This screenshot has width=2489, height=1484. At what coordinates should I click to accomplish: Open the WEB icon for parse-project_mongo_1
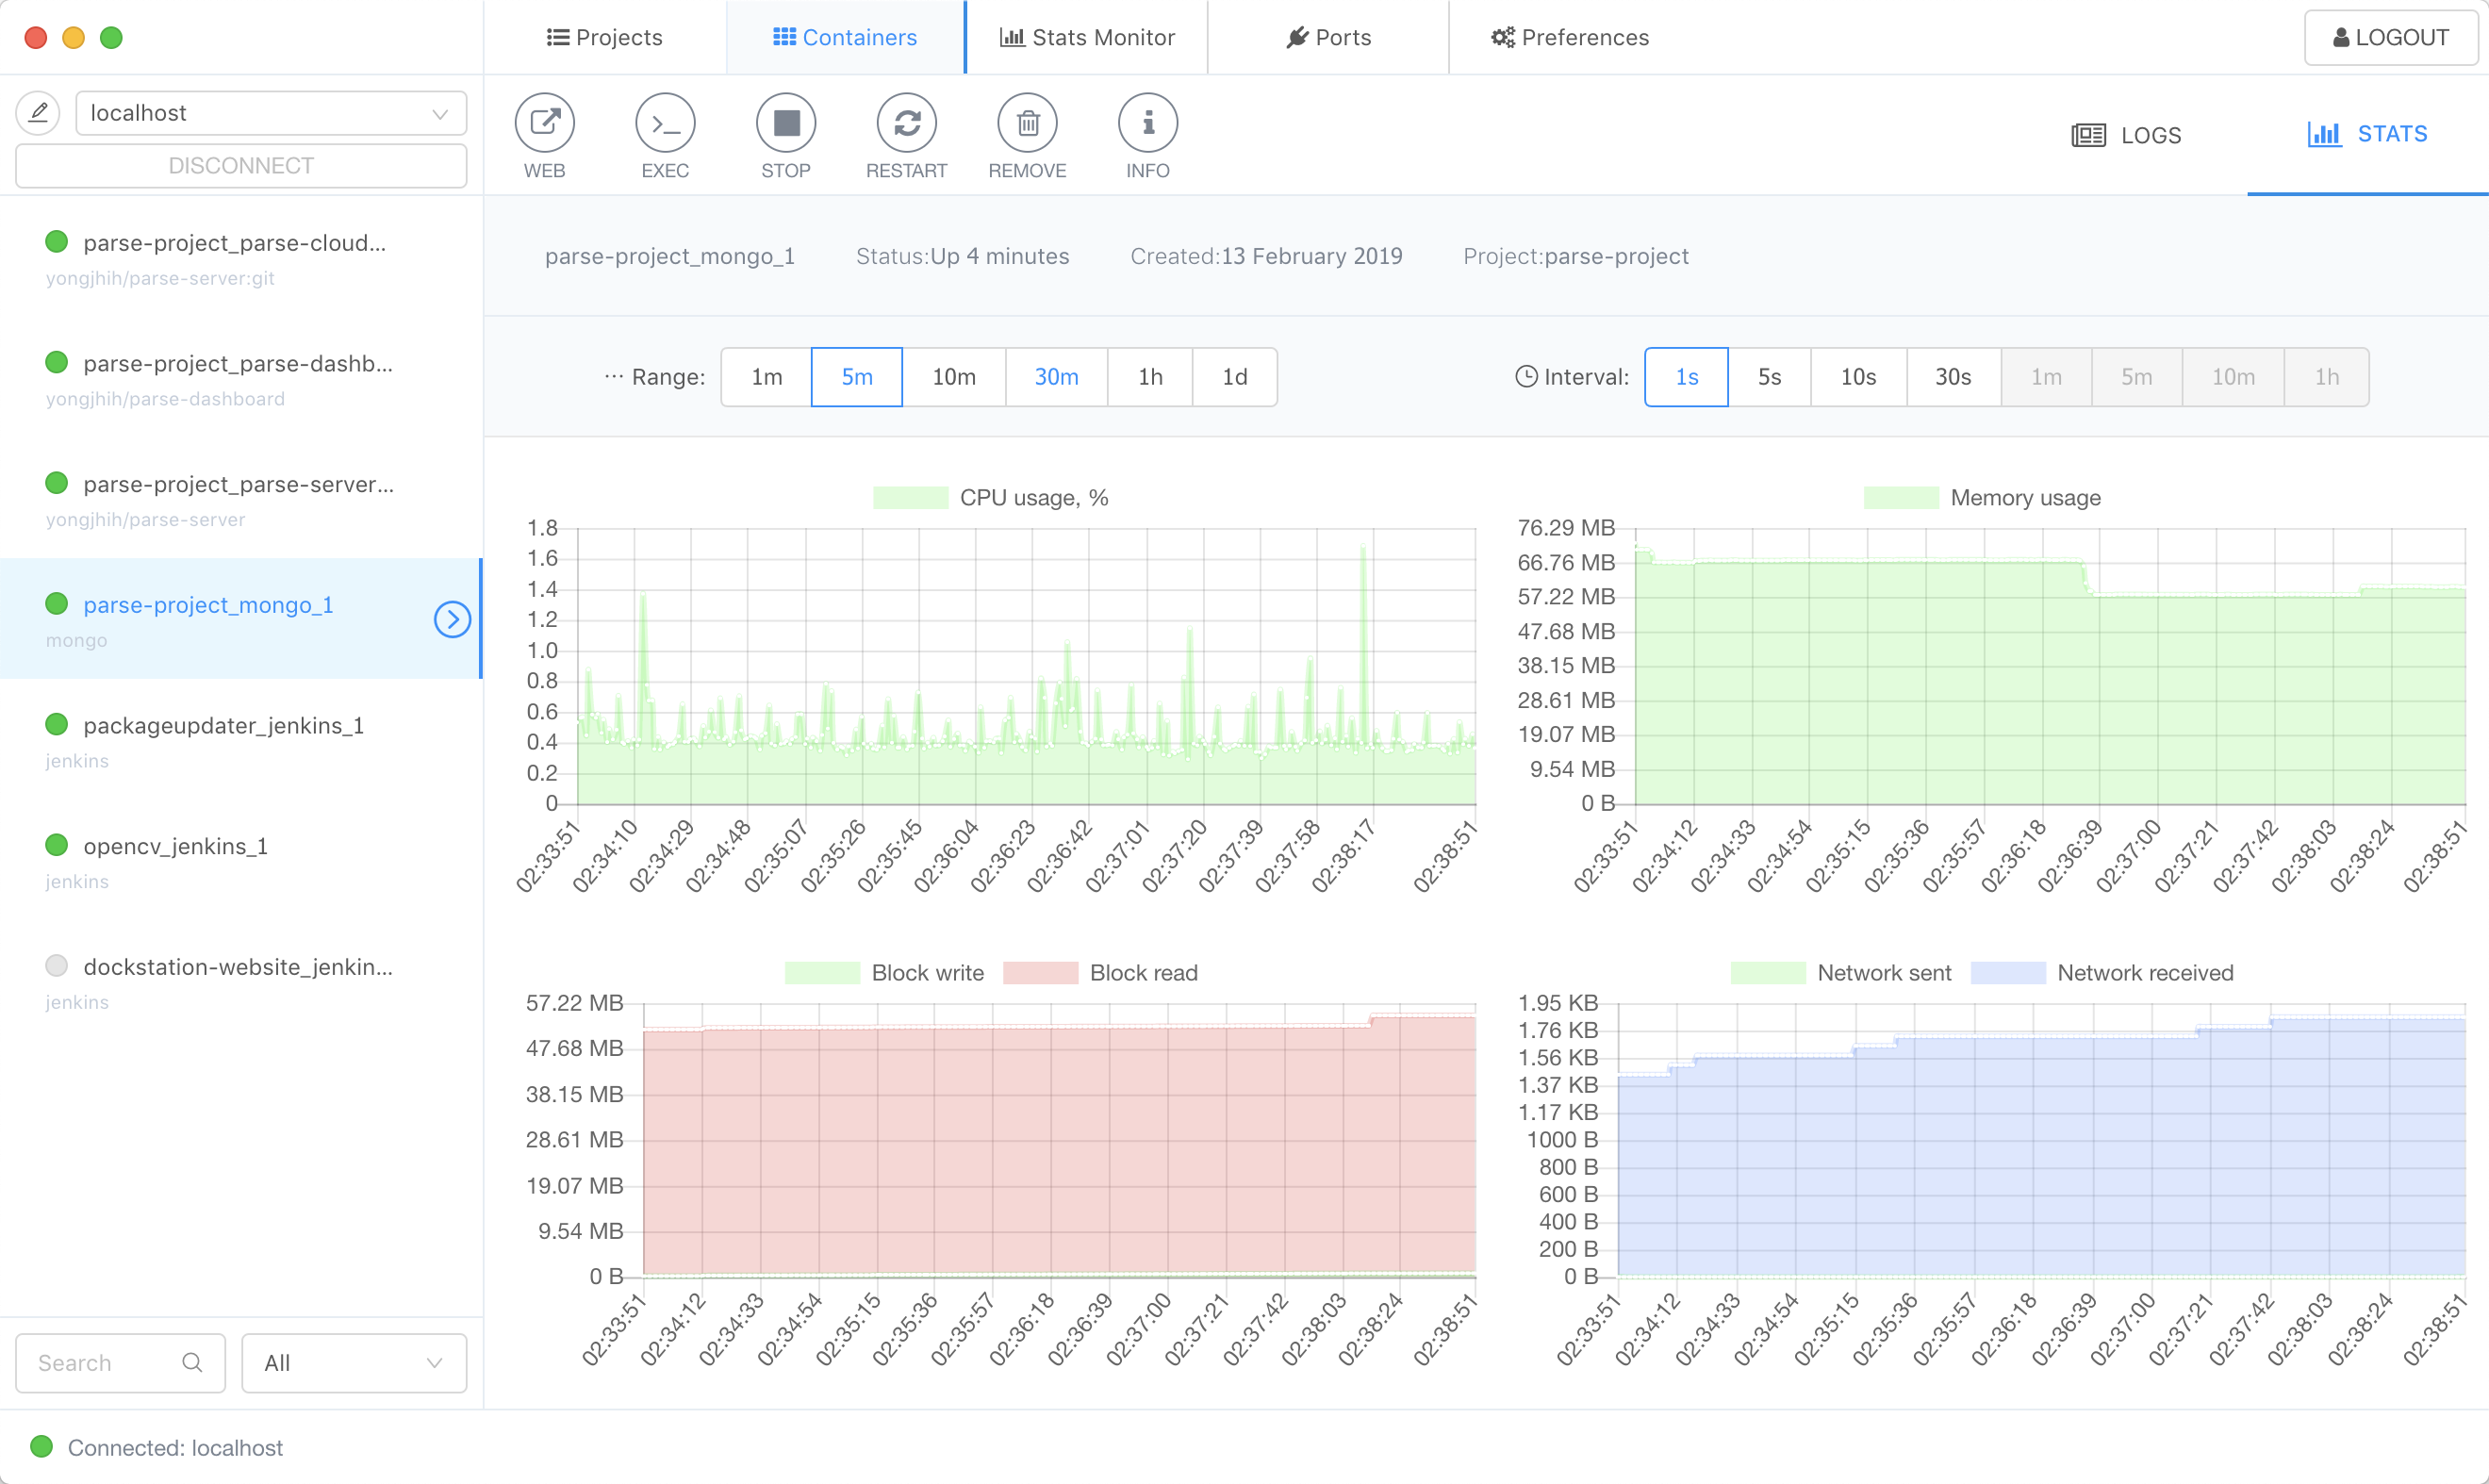coord(543,123)
